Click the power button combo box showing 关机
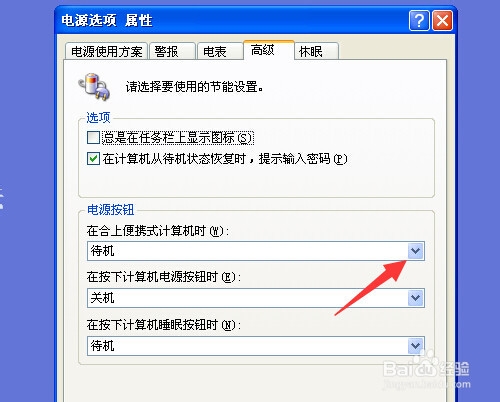 [256, 298]
